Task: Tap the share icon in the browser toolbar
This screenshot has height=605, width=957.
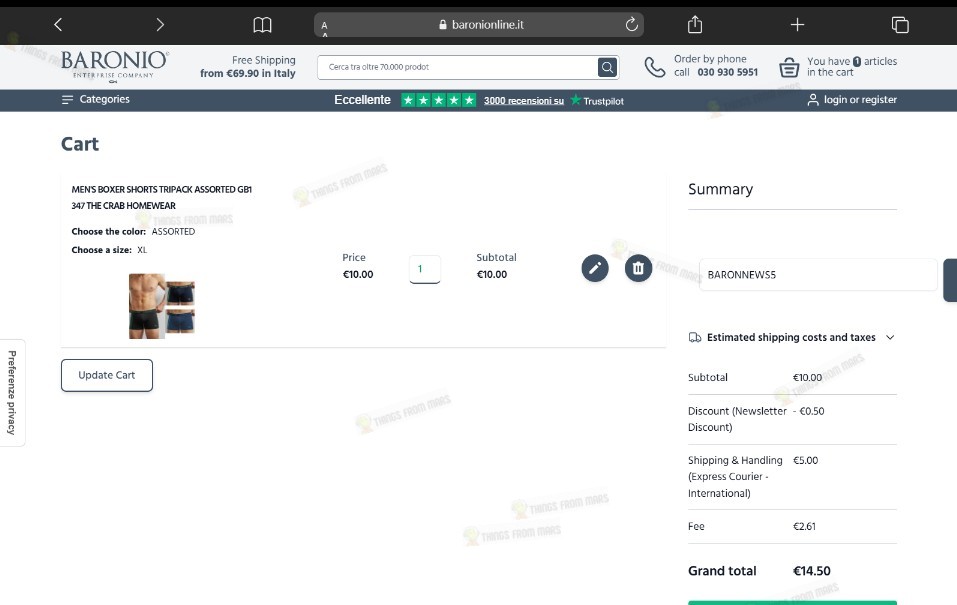Action: (x=695, y=24)
